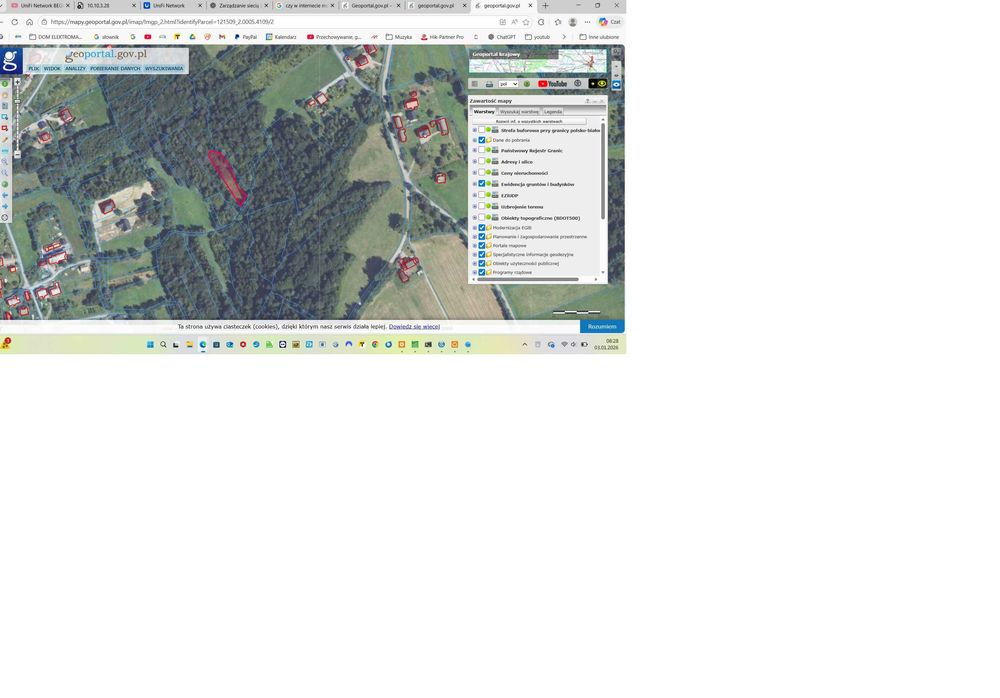The image size is (1000, 698).
Task: Enable the Adresy i ulice layer checkbox
Action: point(482,161)
